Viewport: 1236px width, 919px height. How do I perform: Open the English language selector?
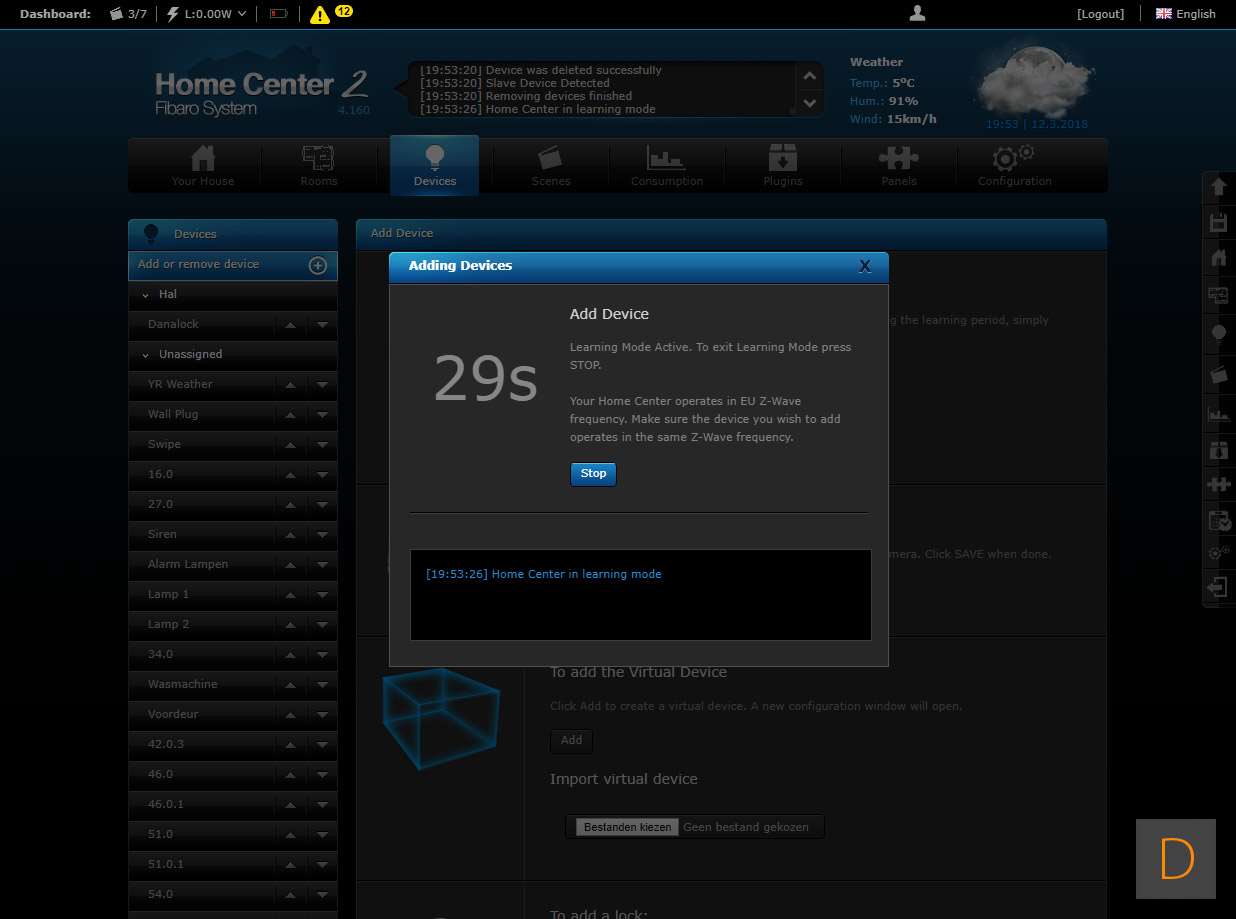tap(1185, 14)
